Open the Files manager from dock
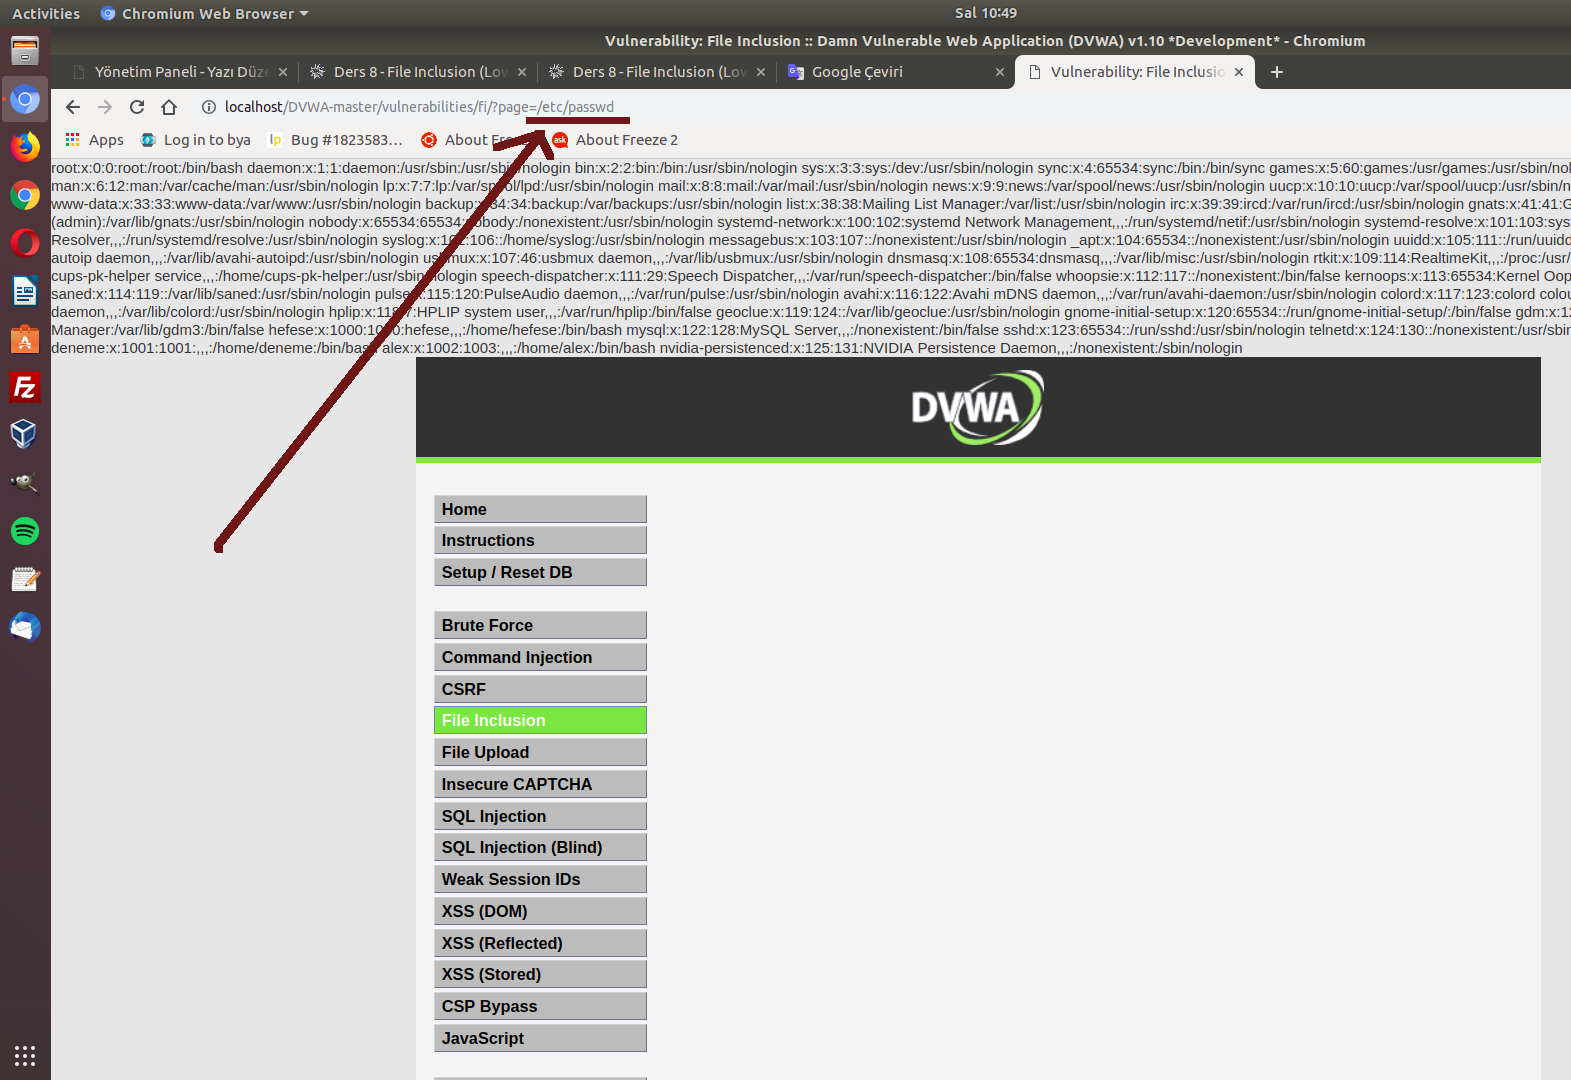This screenshot has height=1080, width=1571. pyautogui.click(x=25, y=50)
